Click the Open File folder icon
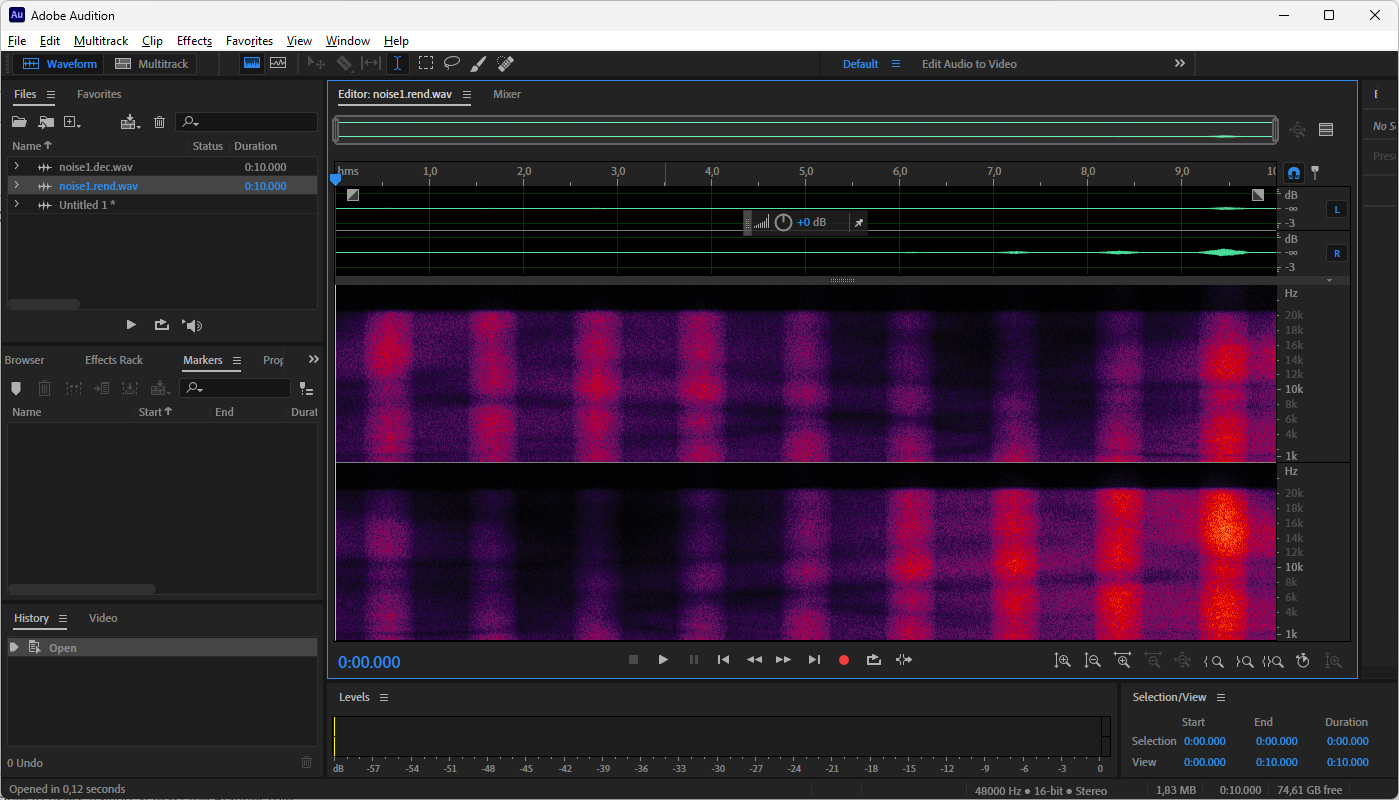Image resolution: width=1399 pixels, height=800 pixels. click(x=19, y=122)
